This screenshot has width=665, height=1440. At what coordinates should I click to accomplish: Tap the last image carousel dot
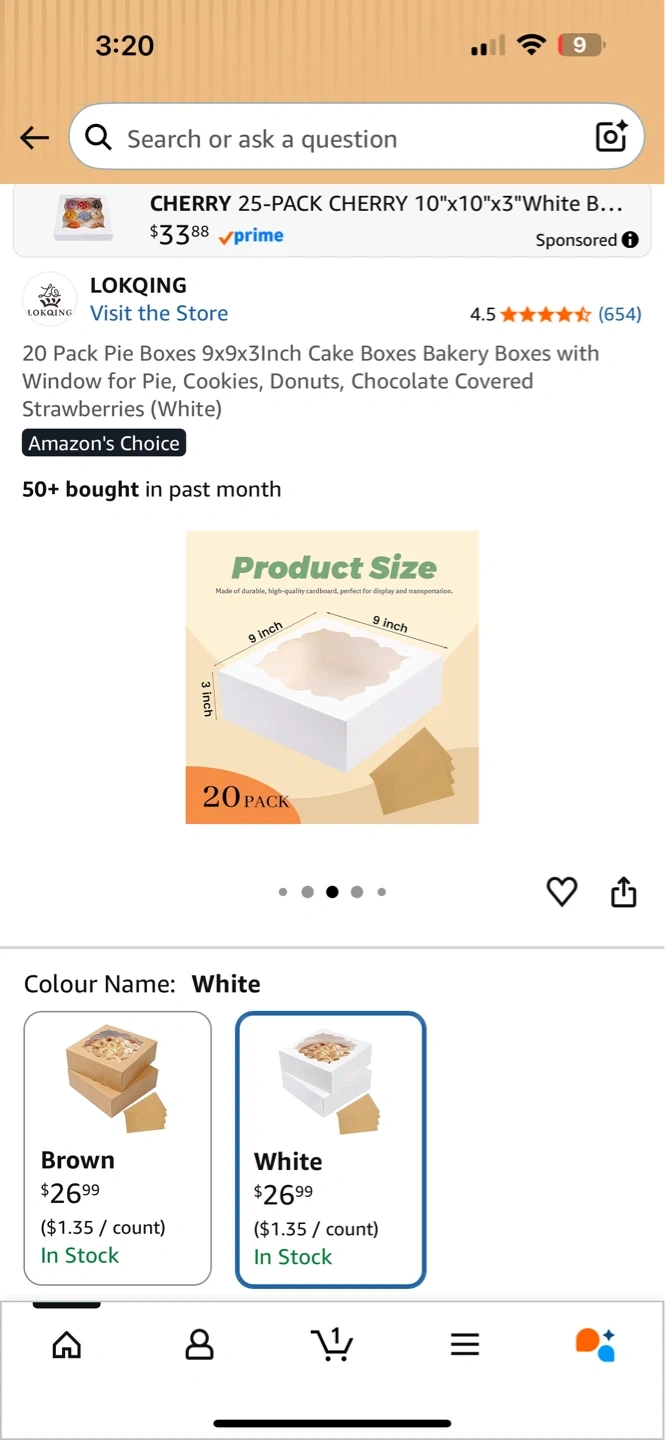pos(382,892)
